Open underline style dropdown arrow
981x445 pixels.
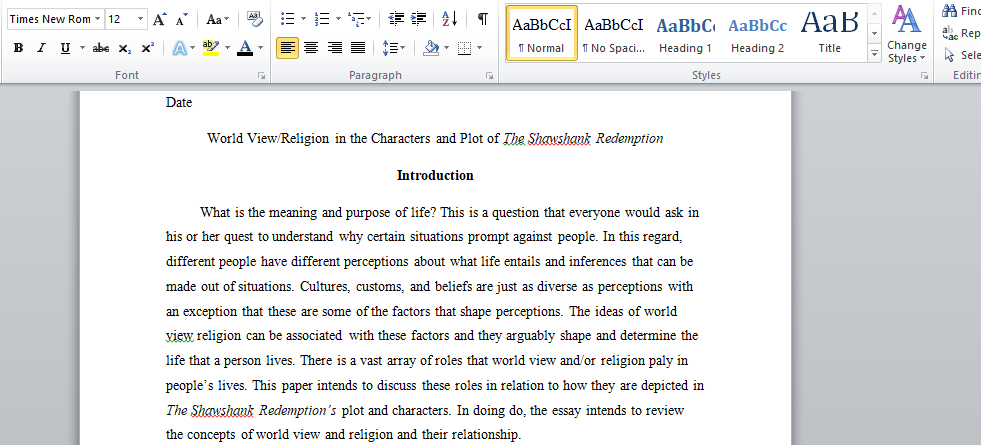point(82,48)
